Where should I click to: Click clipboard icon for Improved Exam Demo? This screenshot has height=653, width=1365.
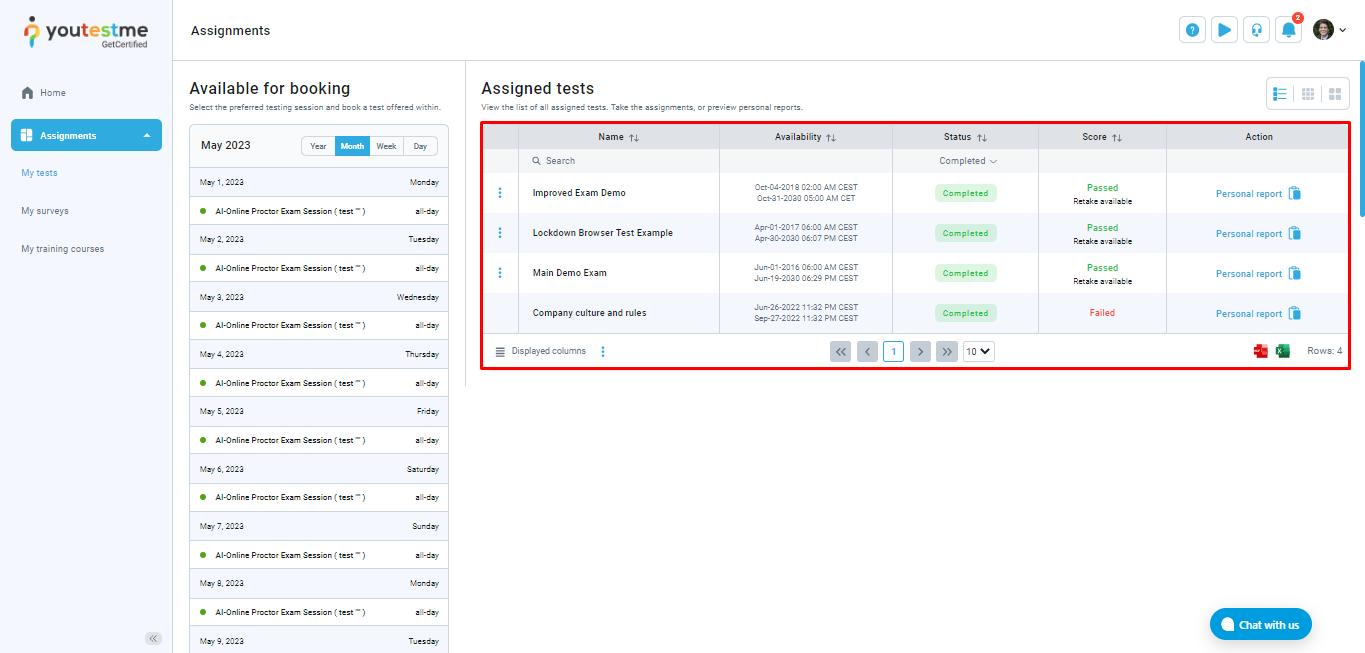tap(1295, 194)
